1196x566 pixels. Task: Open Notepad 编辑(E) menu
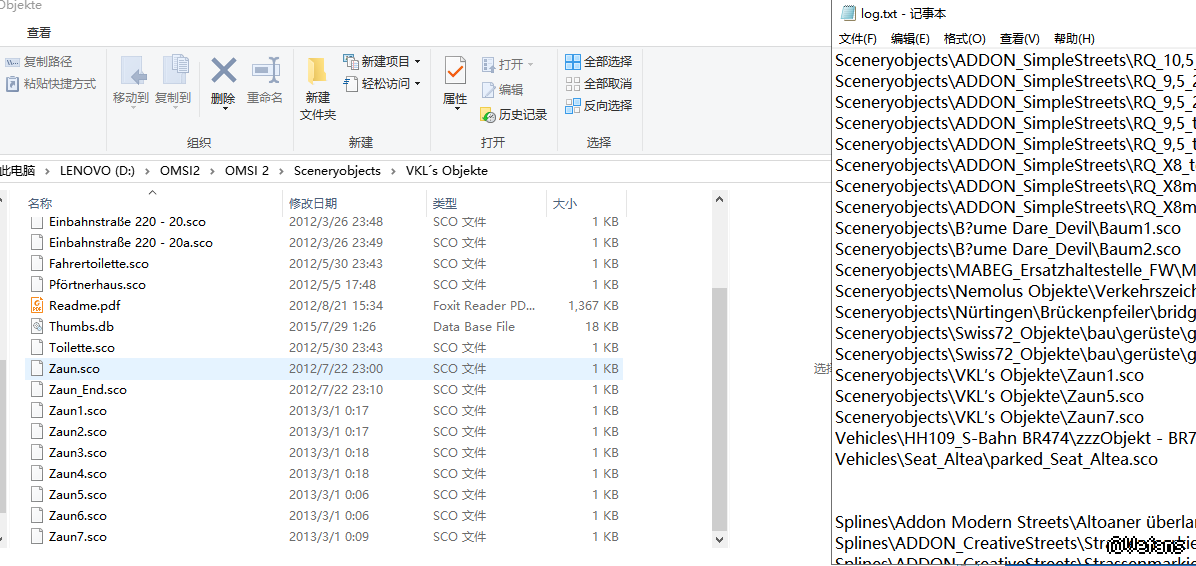tap(910, 39)
